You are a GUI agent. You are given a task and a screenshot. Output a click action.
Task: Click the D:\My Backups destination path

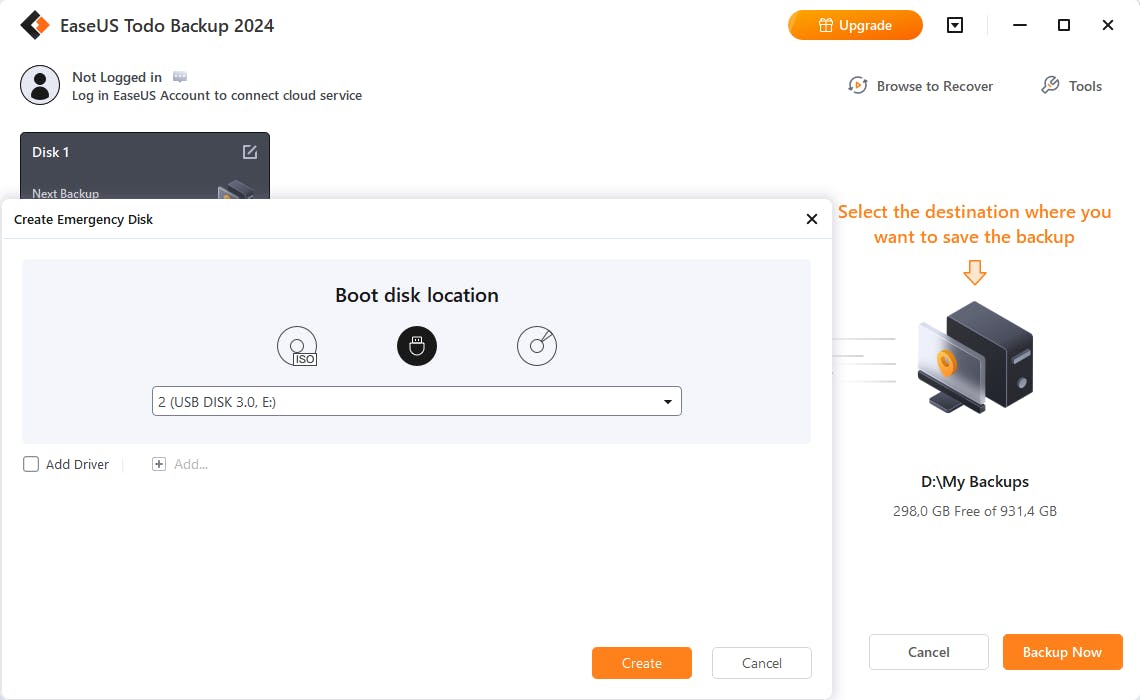tap(975, 481)
